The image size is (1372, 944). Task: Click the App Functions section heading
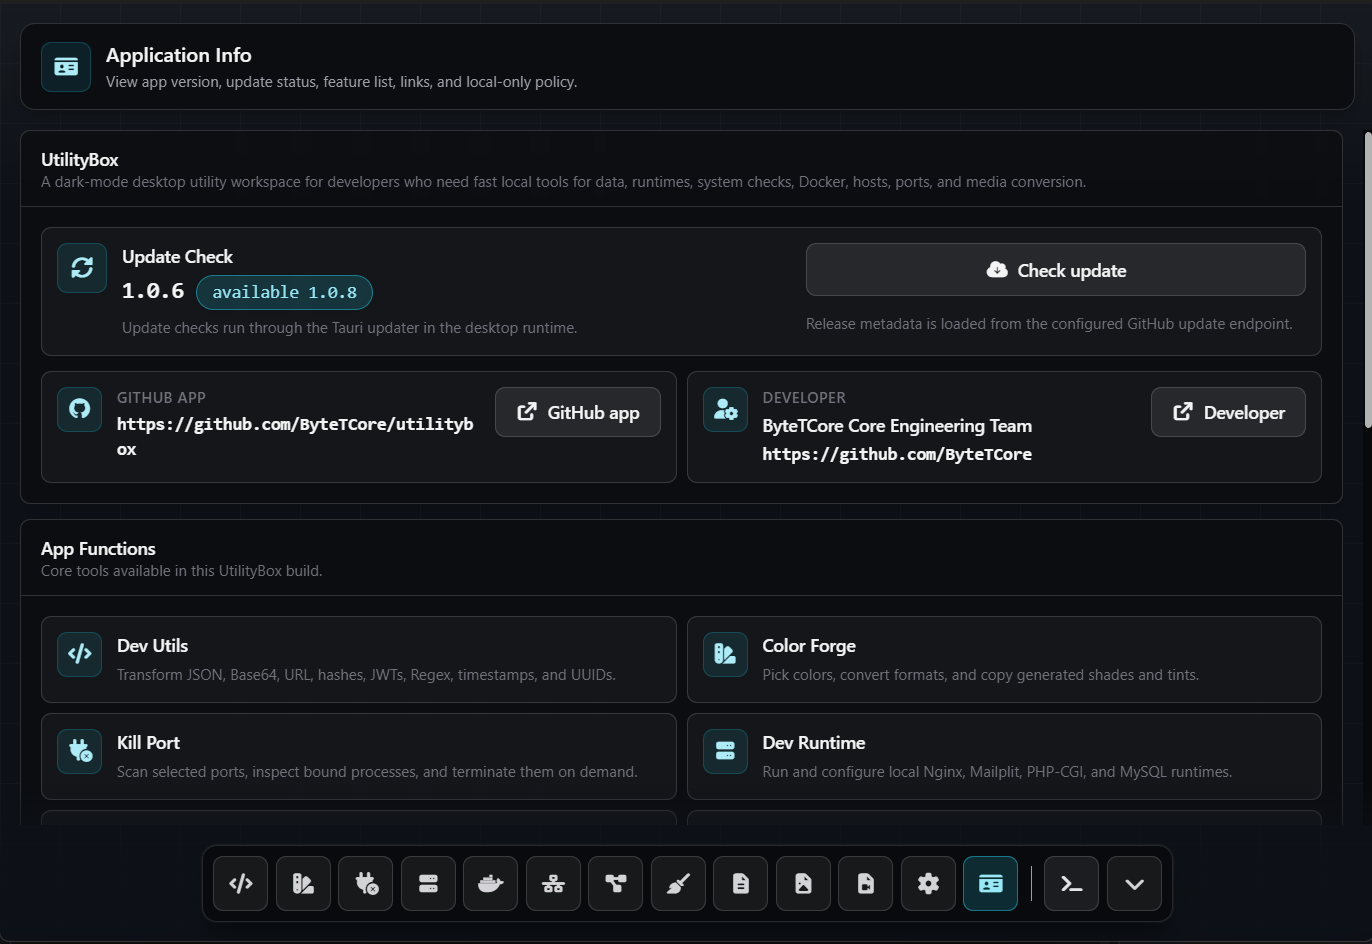(x=98, y=549)
